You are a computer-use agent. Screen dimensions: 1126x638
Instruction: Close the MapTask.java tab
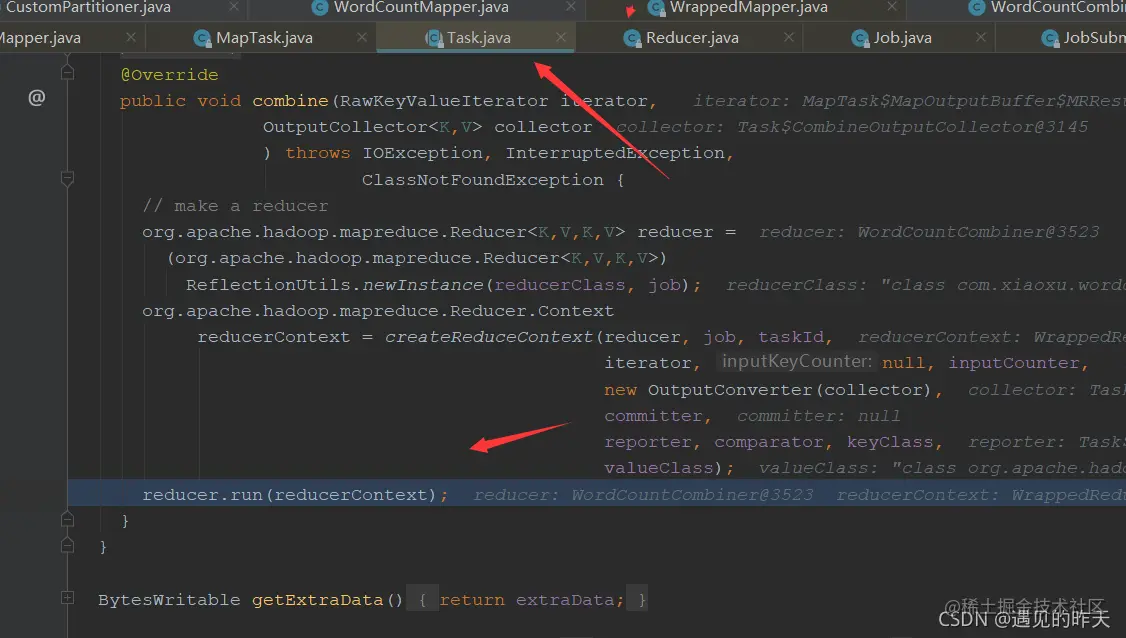tap(362, 37)
